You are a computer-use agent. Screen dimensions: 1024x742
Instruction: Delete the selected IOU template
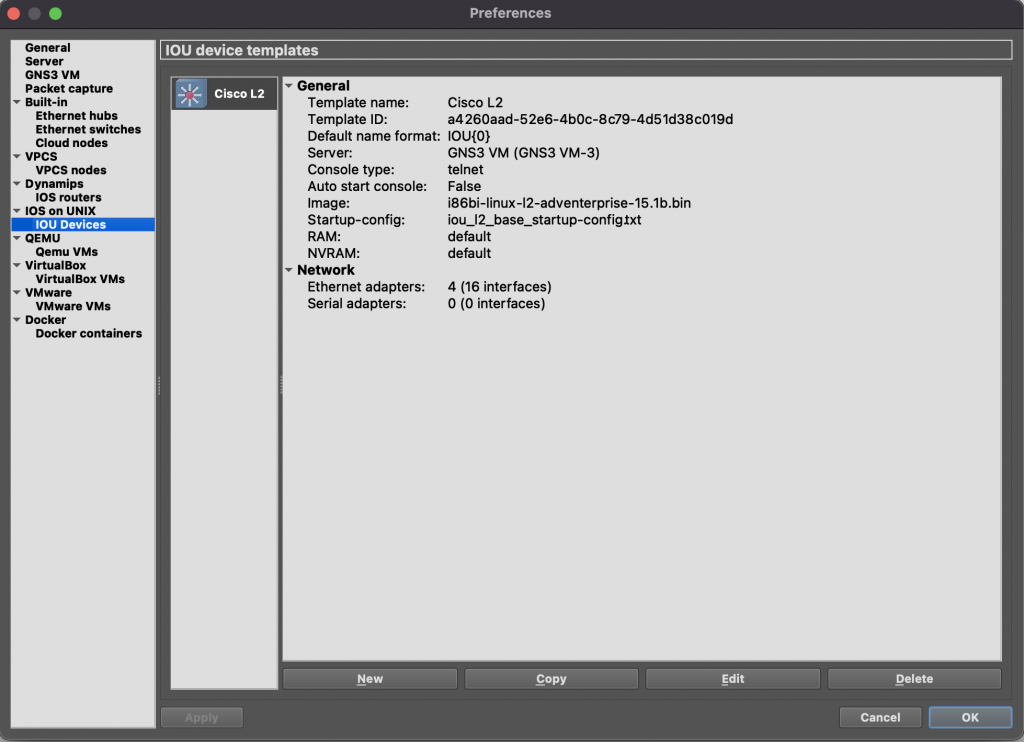click(x=914, y=679)
